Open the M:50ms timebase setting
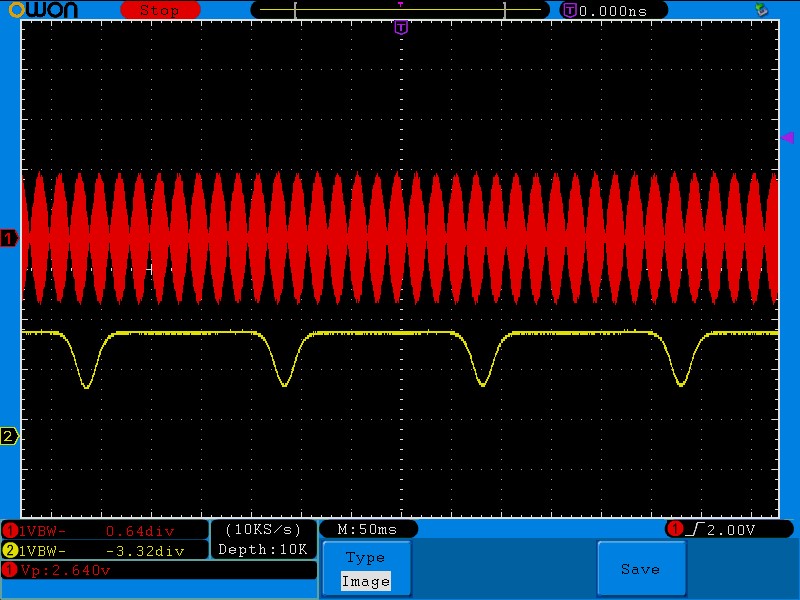The height and width of the screenshot is (600, 800). coord(368,528)
